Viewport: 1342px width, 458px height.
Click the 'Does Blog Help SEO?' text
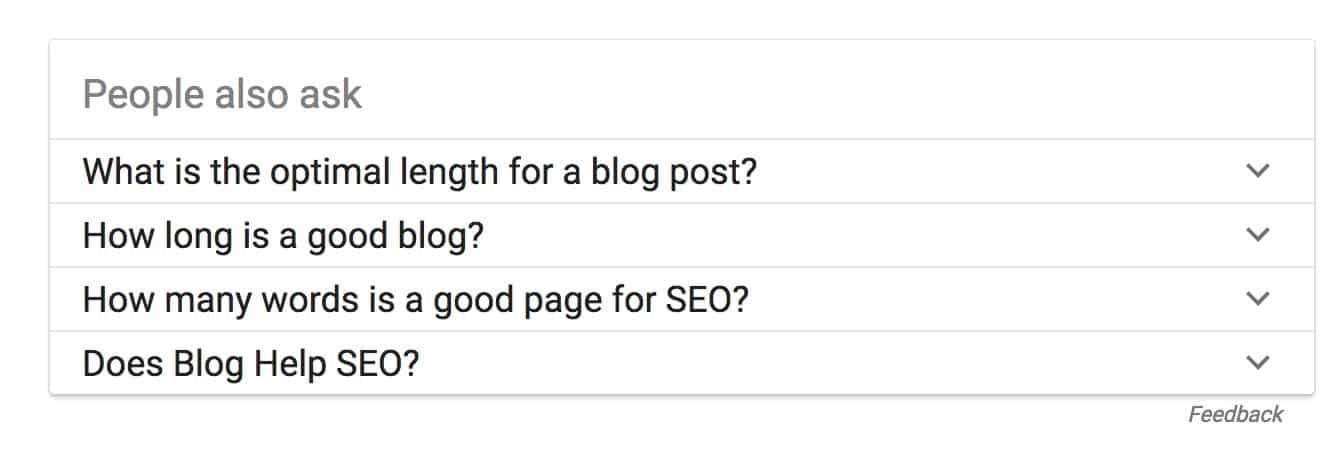pyautogui.click(x=250, y=363)
